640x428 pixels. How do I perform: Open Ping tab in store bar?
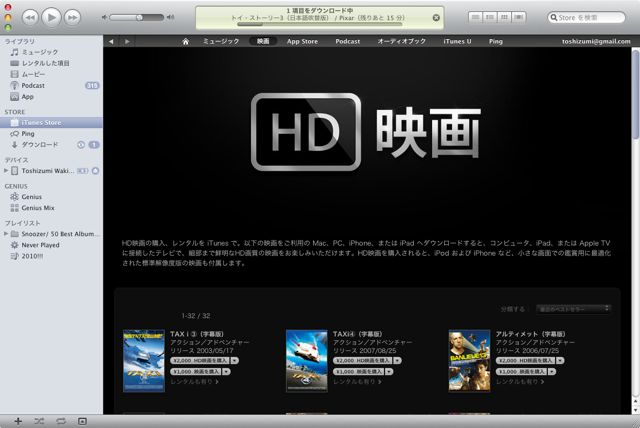pos(496,41)
